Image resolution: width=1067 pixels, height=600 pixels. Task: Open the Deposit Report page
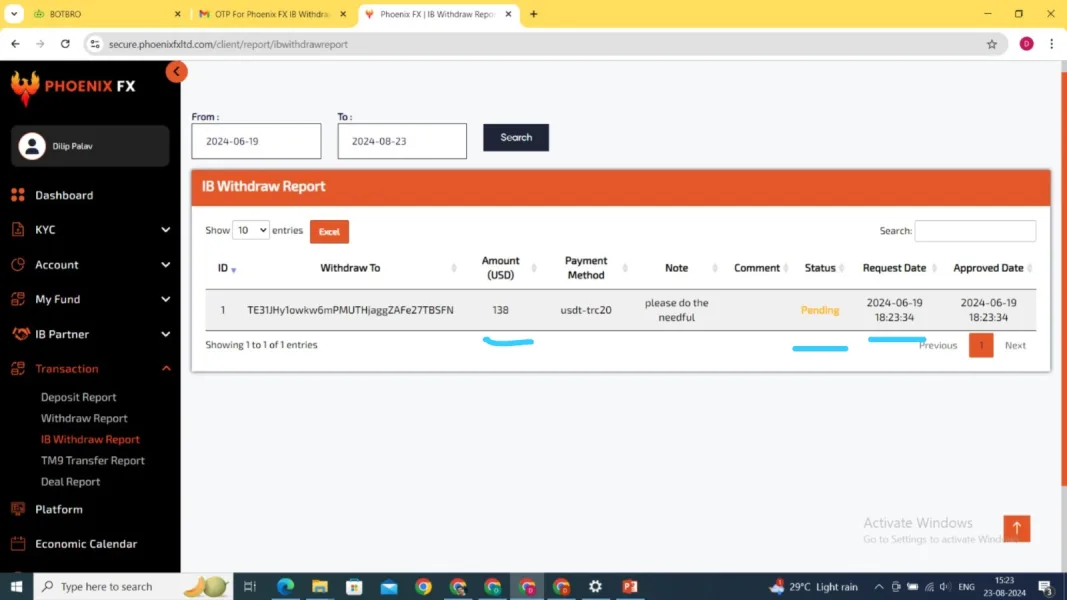pos(78,397)
